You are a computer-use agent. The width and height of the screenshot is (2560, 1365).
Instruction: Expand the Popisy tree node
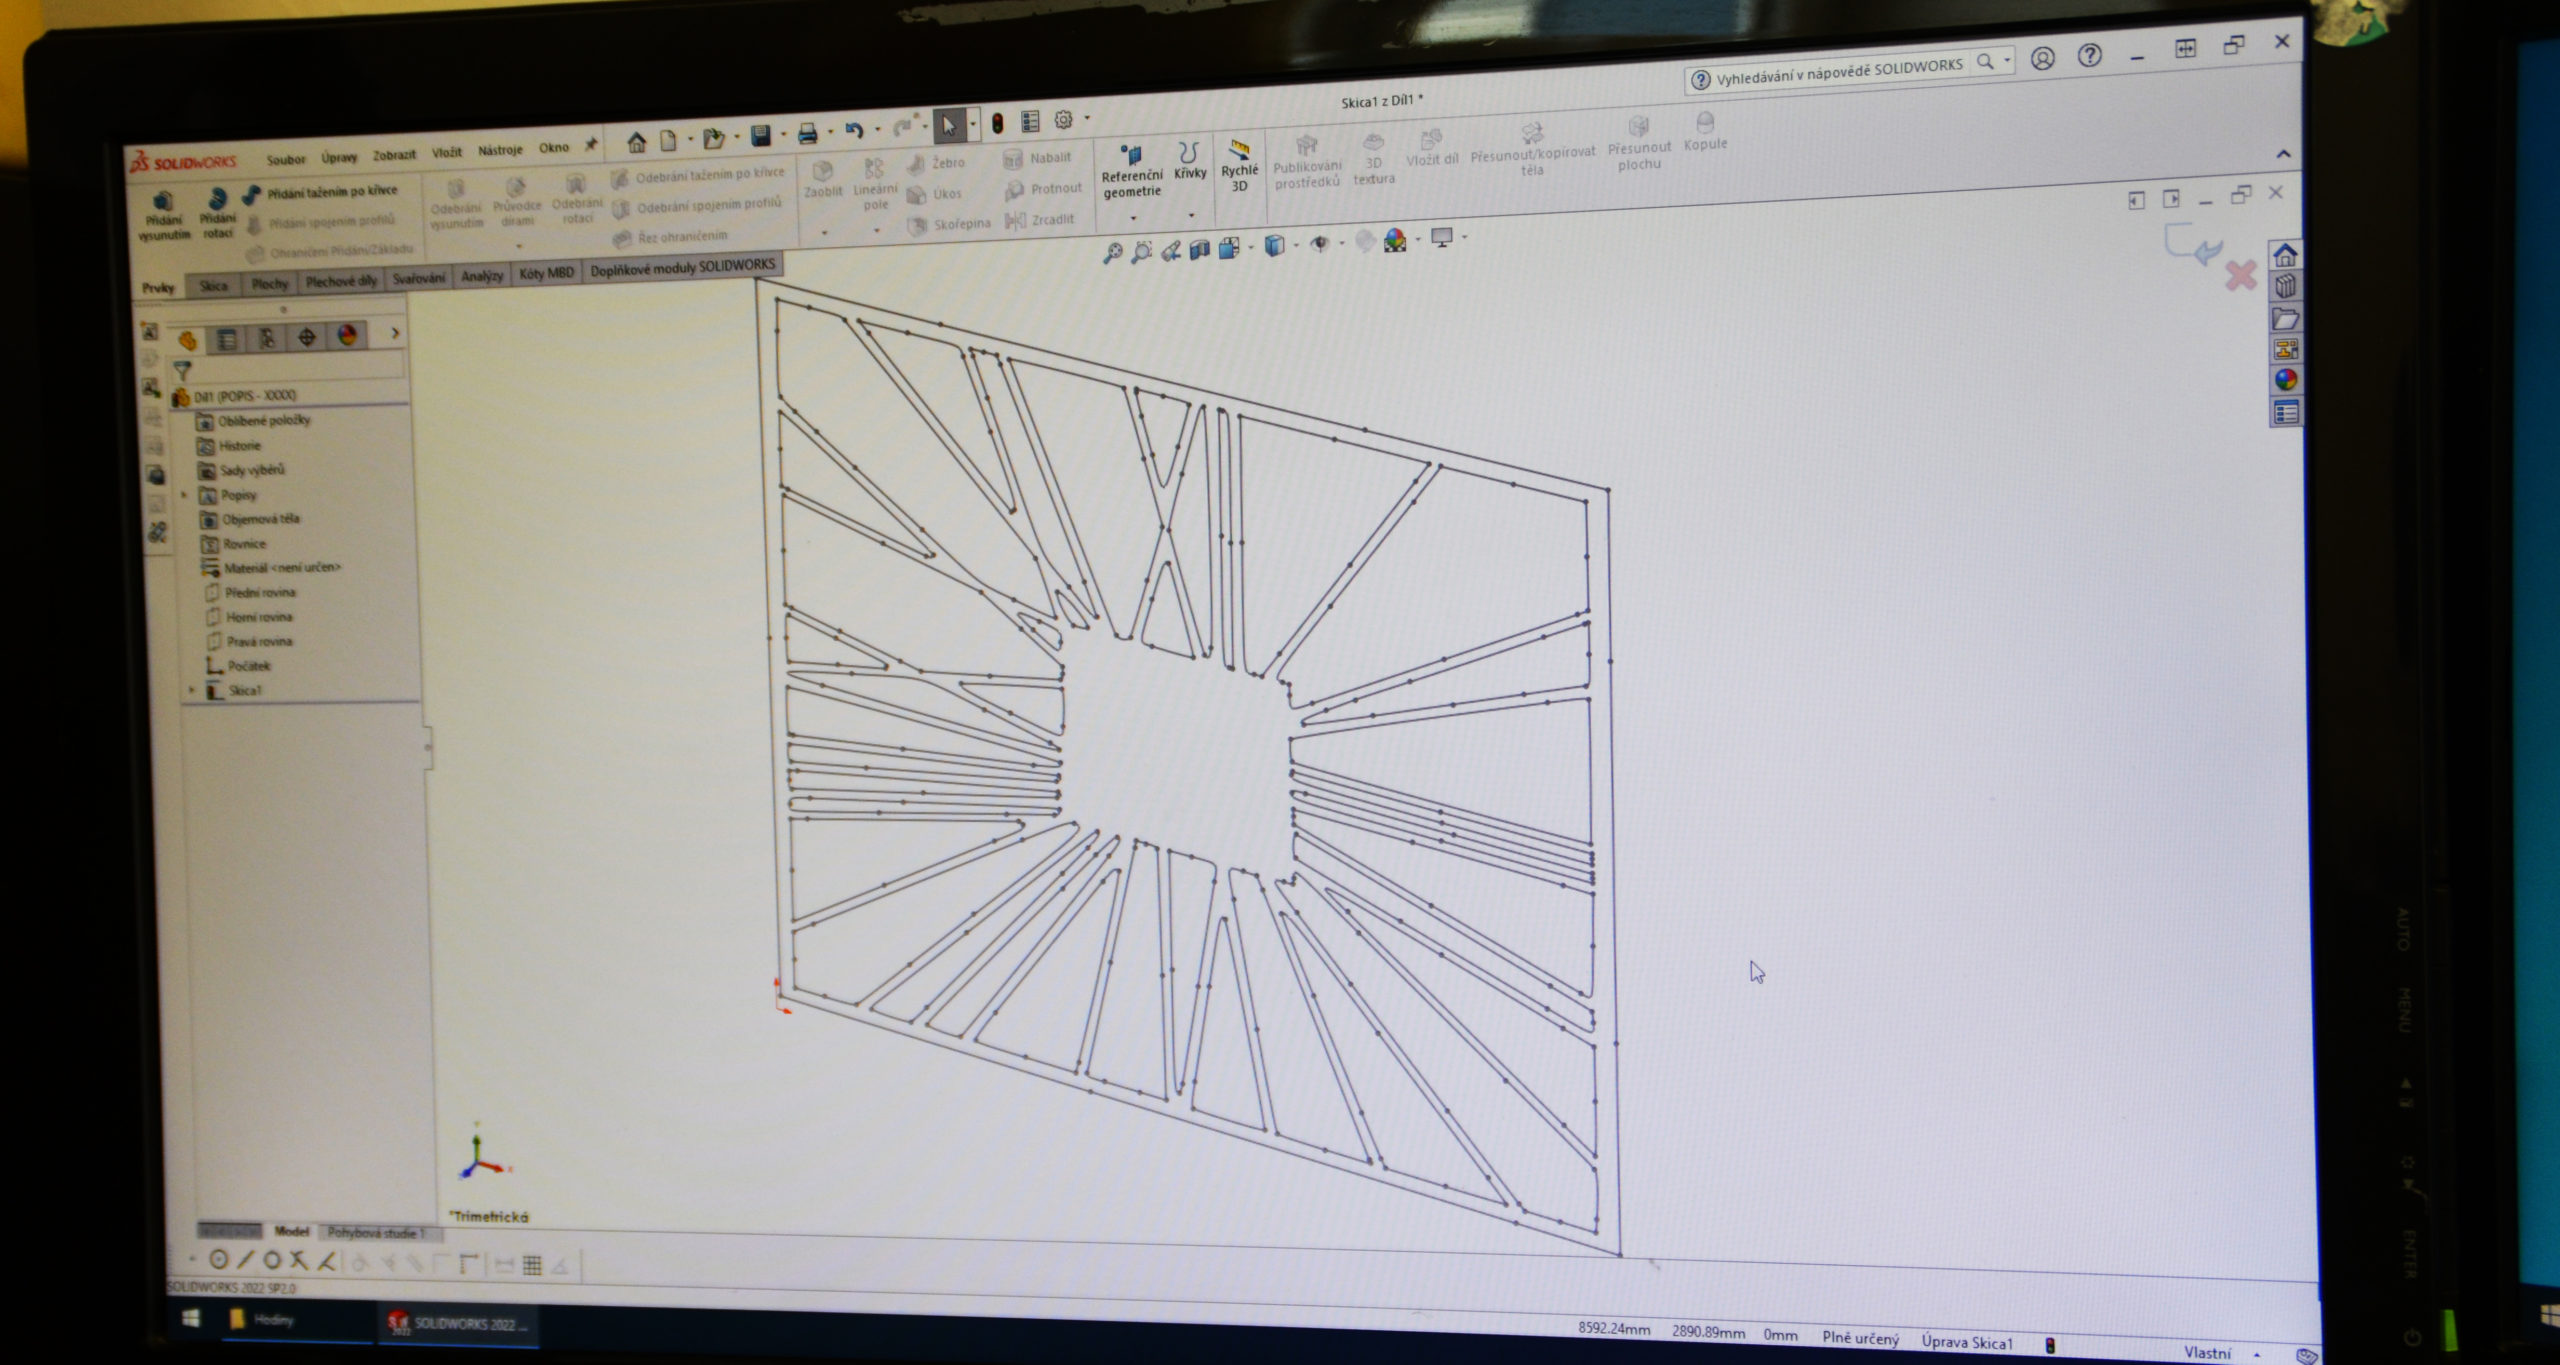pyautogui.click(x=184, y=495)
